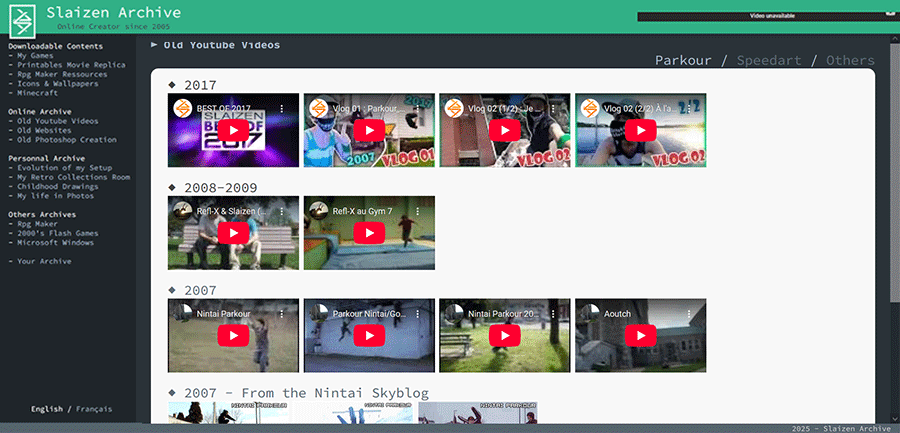Click the Slaizen Archive site title
The image size is (900, 433).
[x=114, y=12]
